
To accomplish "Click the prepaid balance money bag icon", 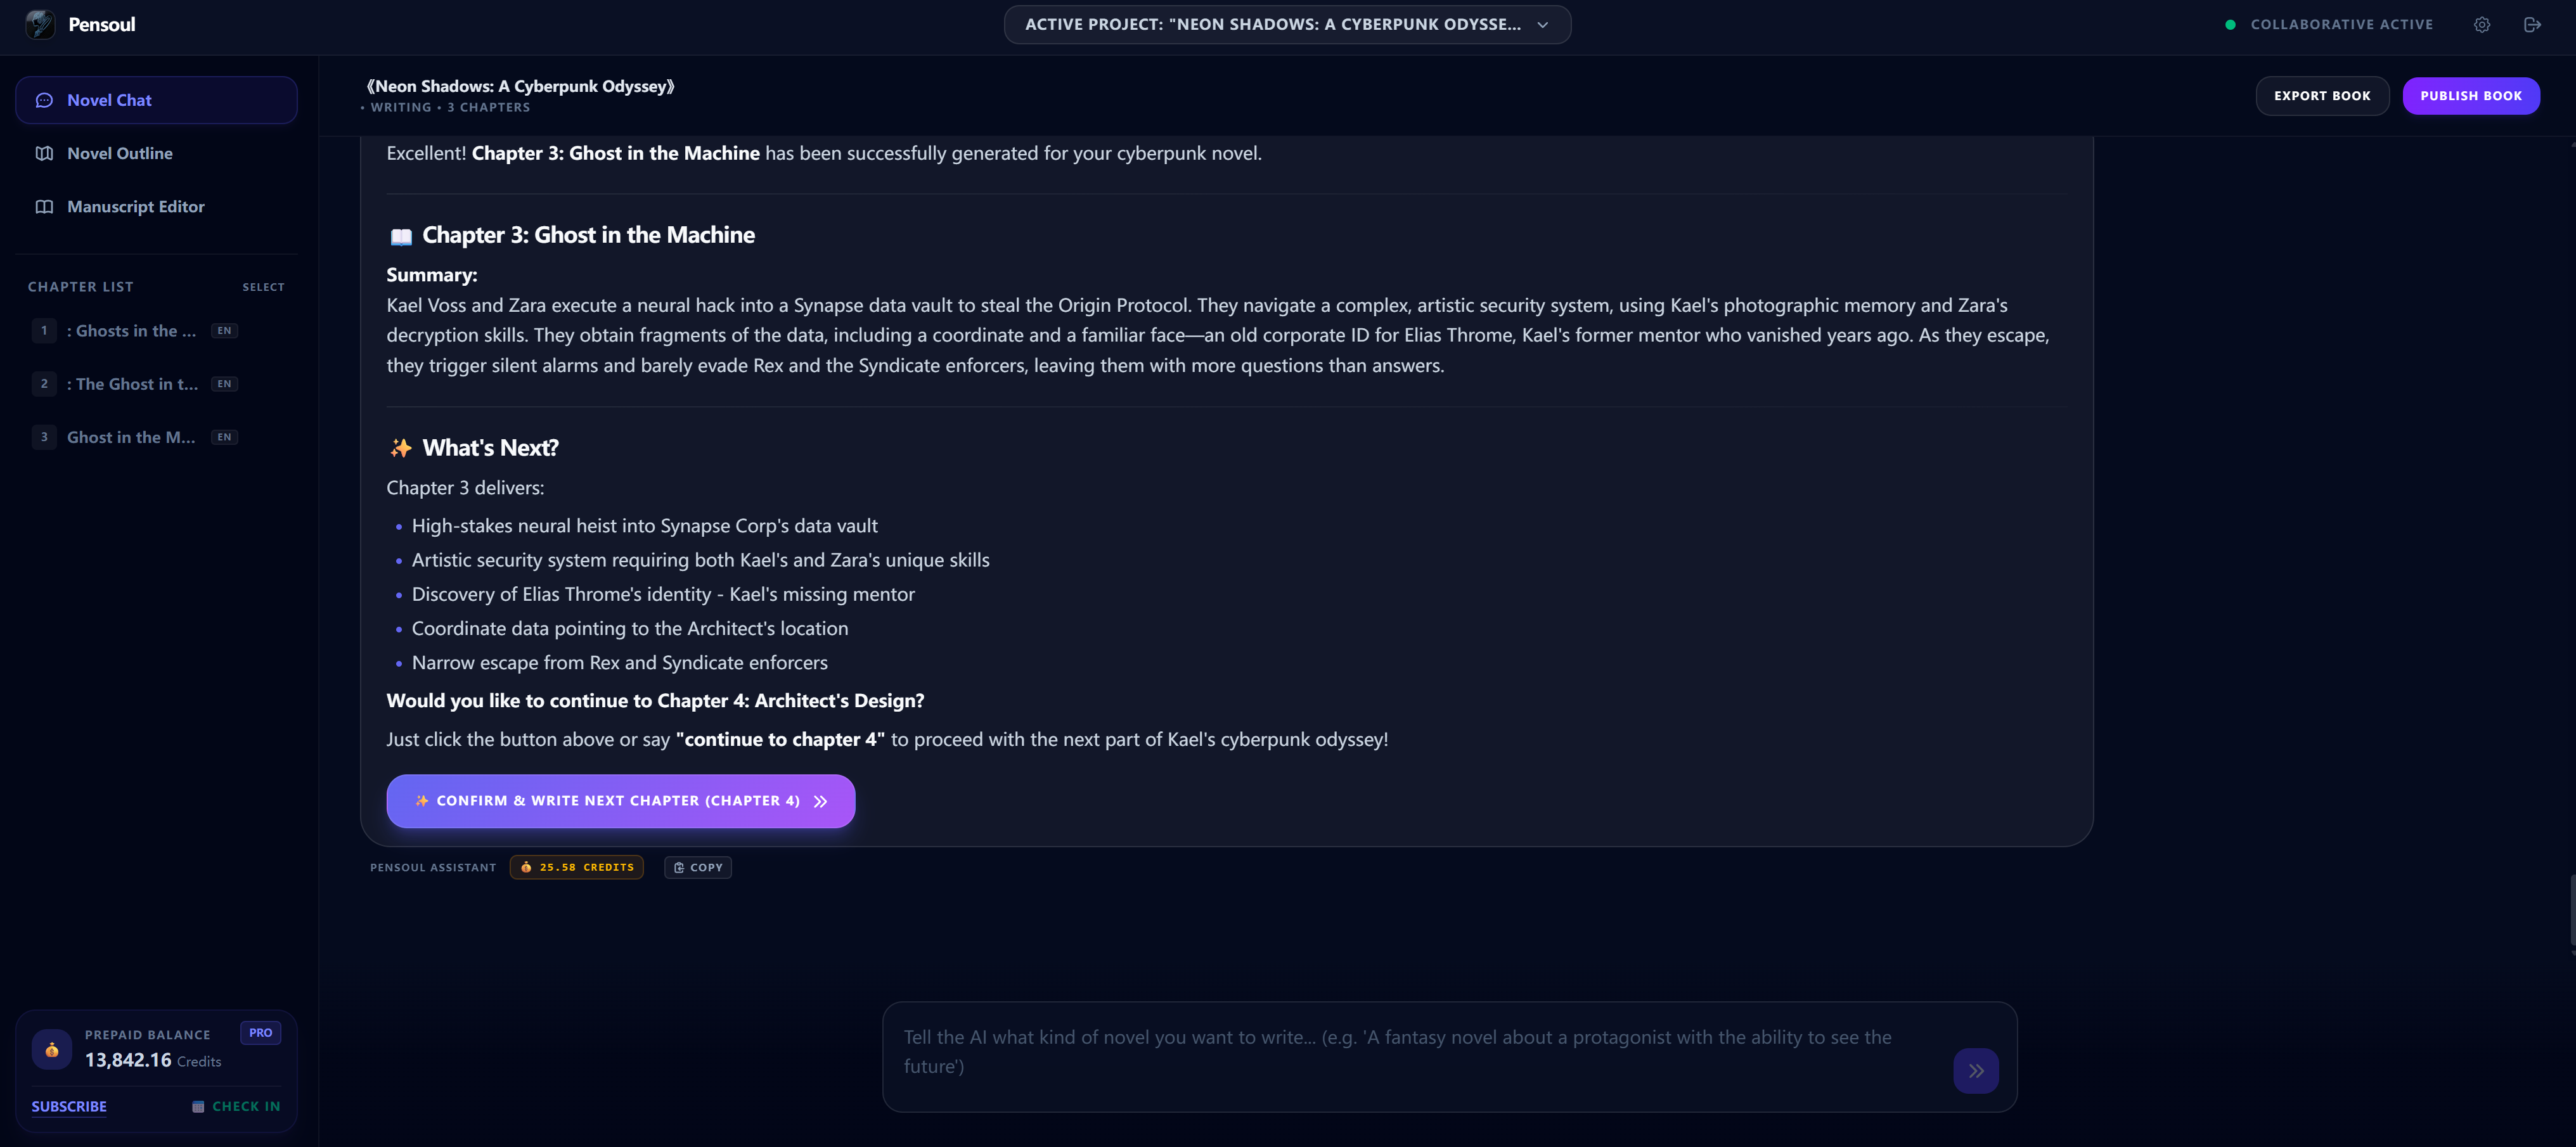I will click(52, 1049).
